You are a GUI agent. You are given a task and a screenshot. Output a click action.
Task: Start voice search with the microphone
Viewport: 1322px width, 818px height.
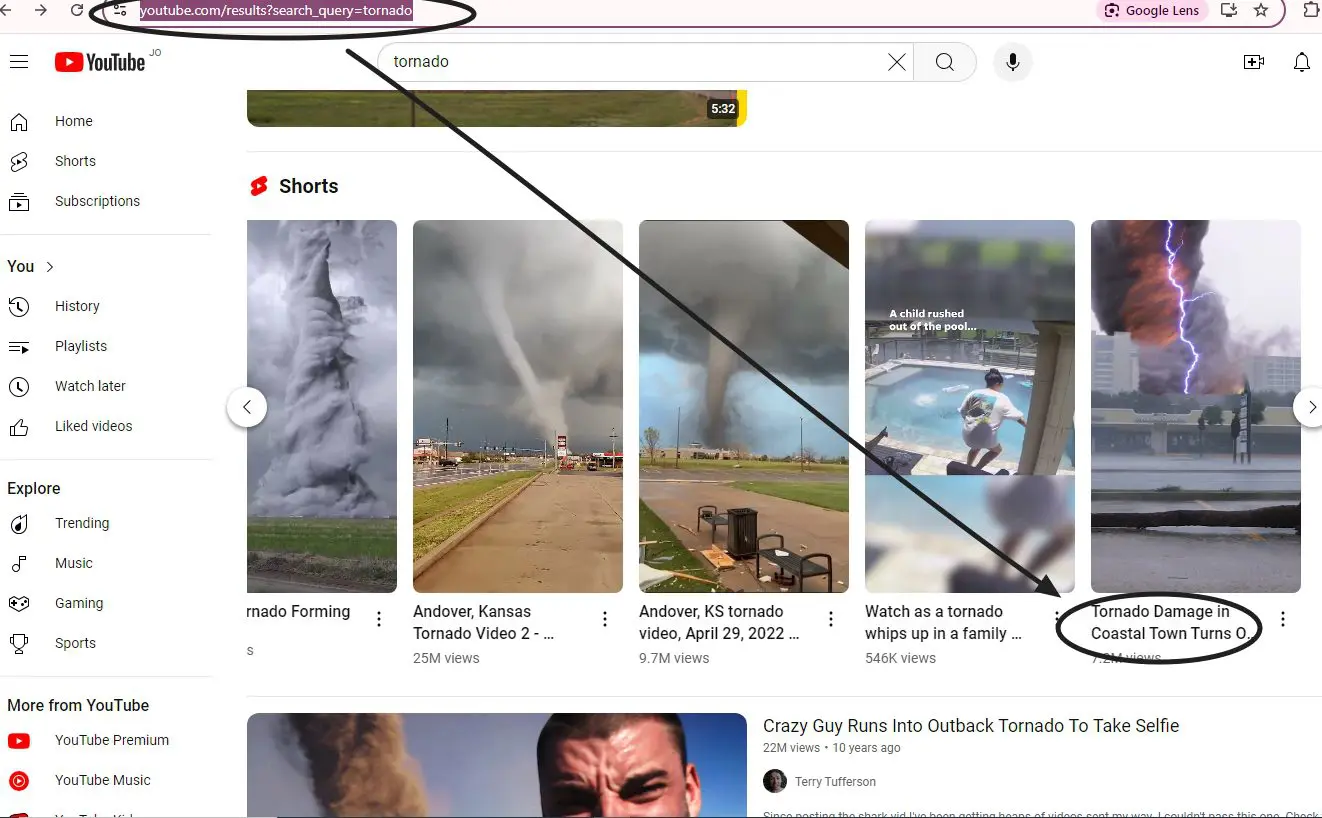1013,62
